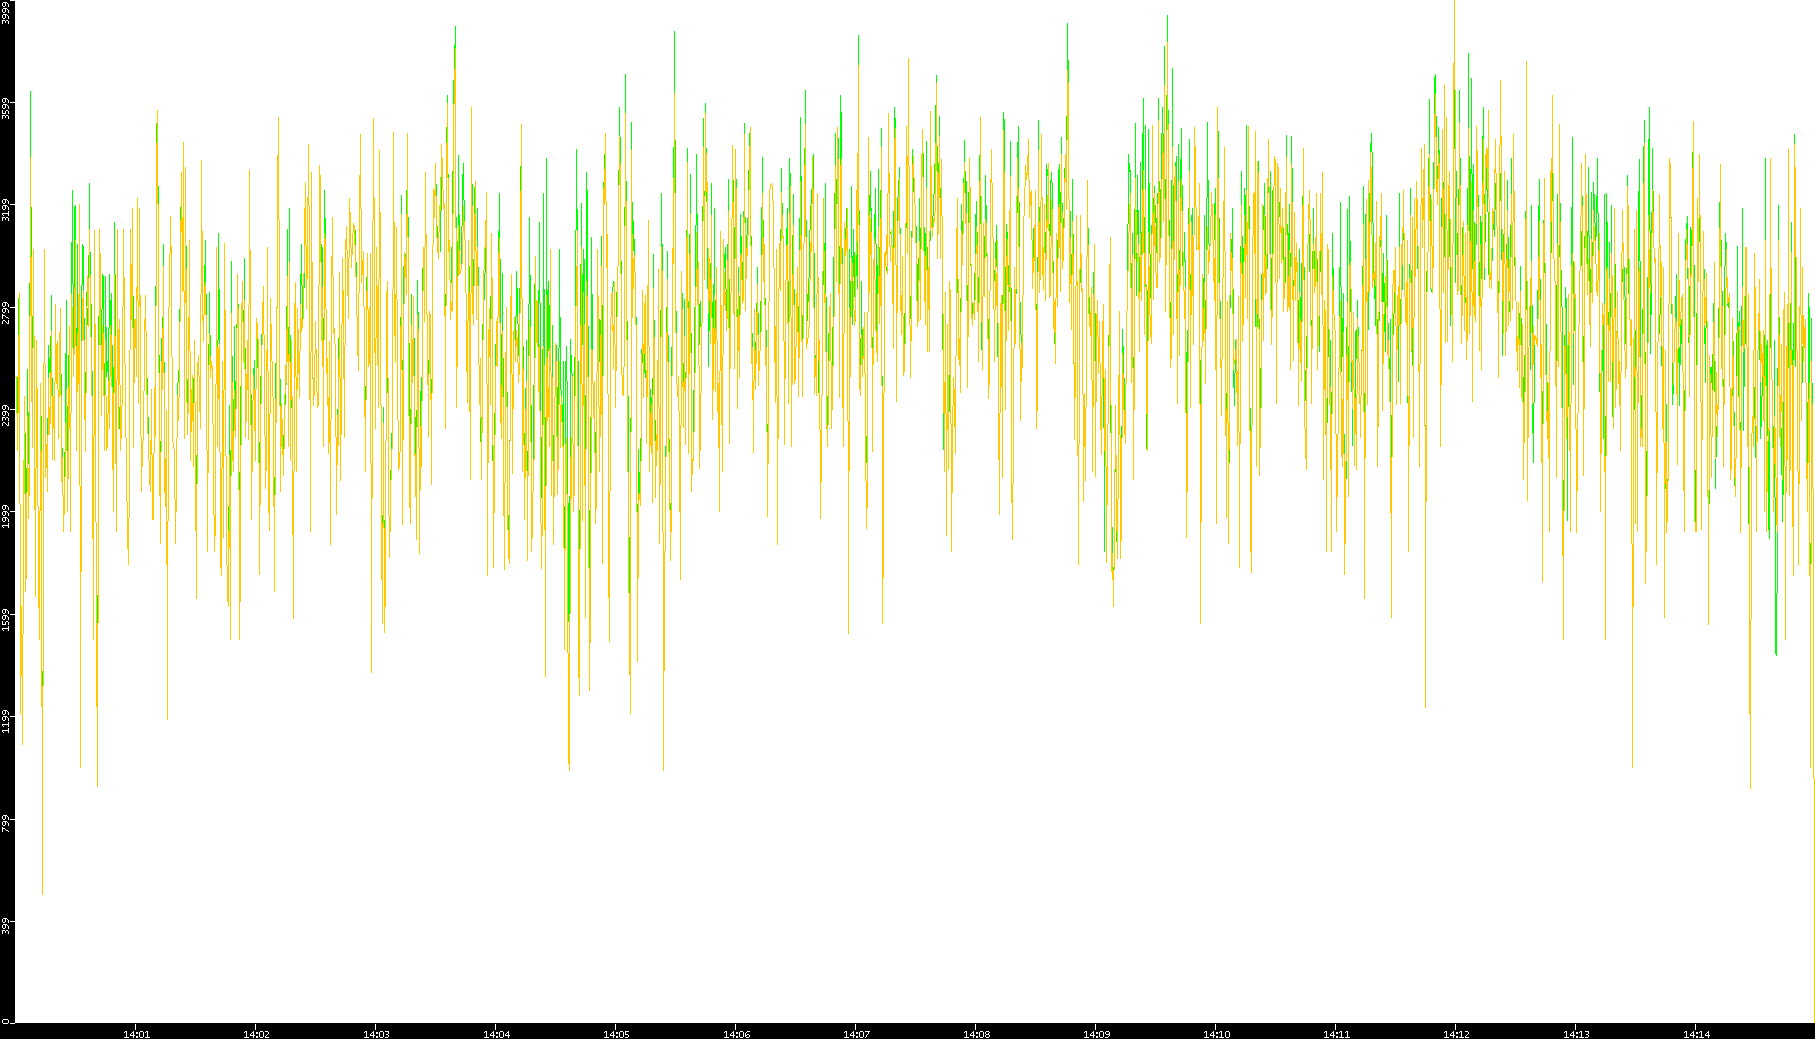The image size is (1815, 1039).
Task: Click the 399 vertical axis label
Action: (6, 925)
